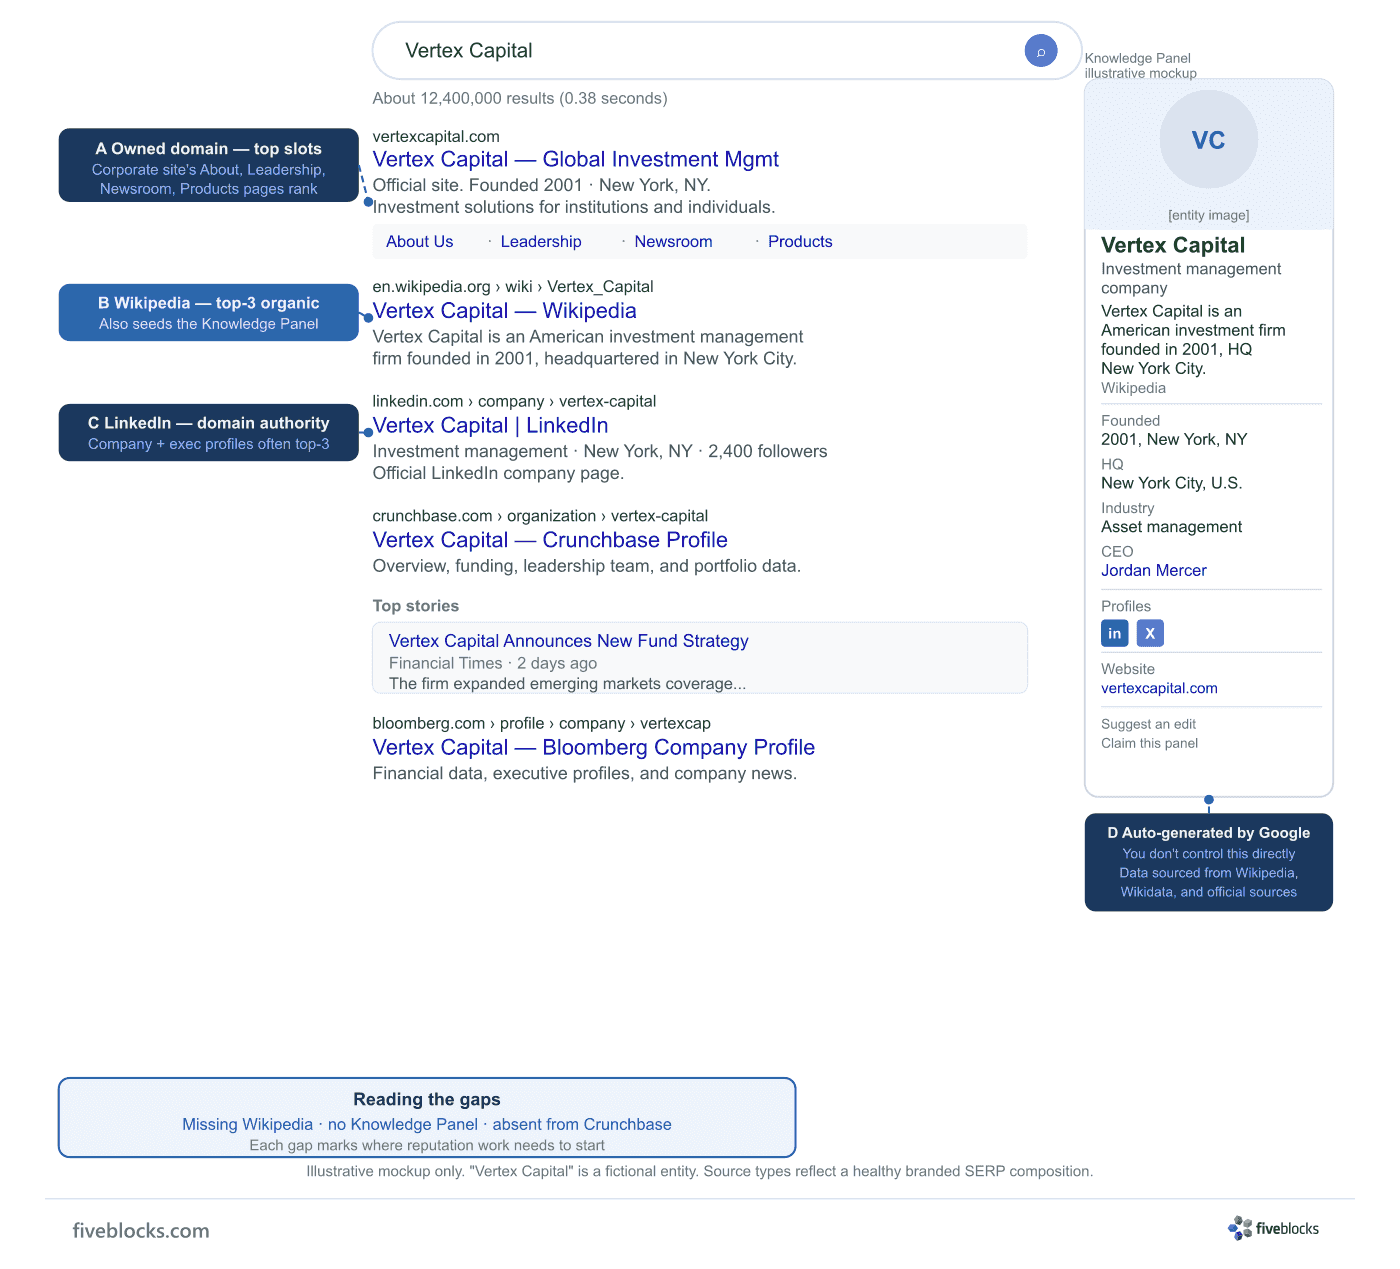The width and height of the screenshot is (1400, 1269).
Task: Click the Wikipedia source attribution in panel
Action: click(1133, 388)
